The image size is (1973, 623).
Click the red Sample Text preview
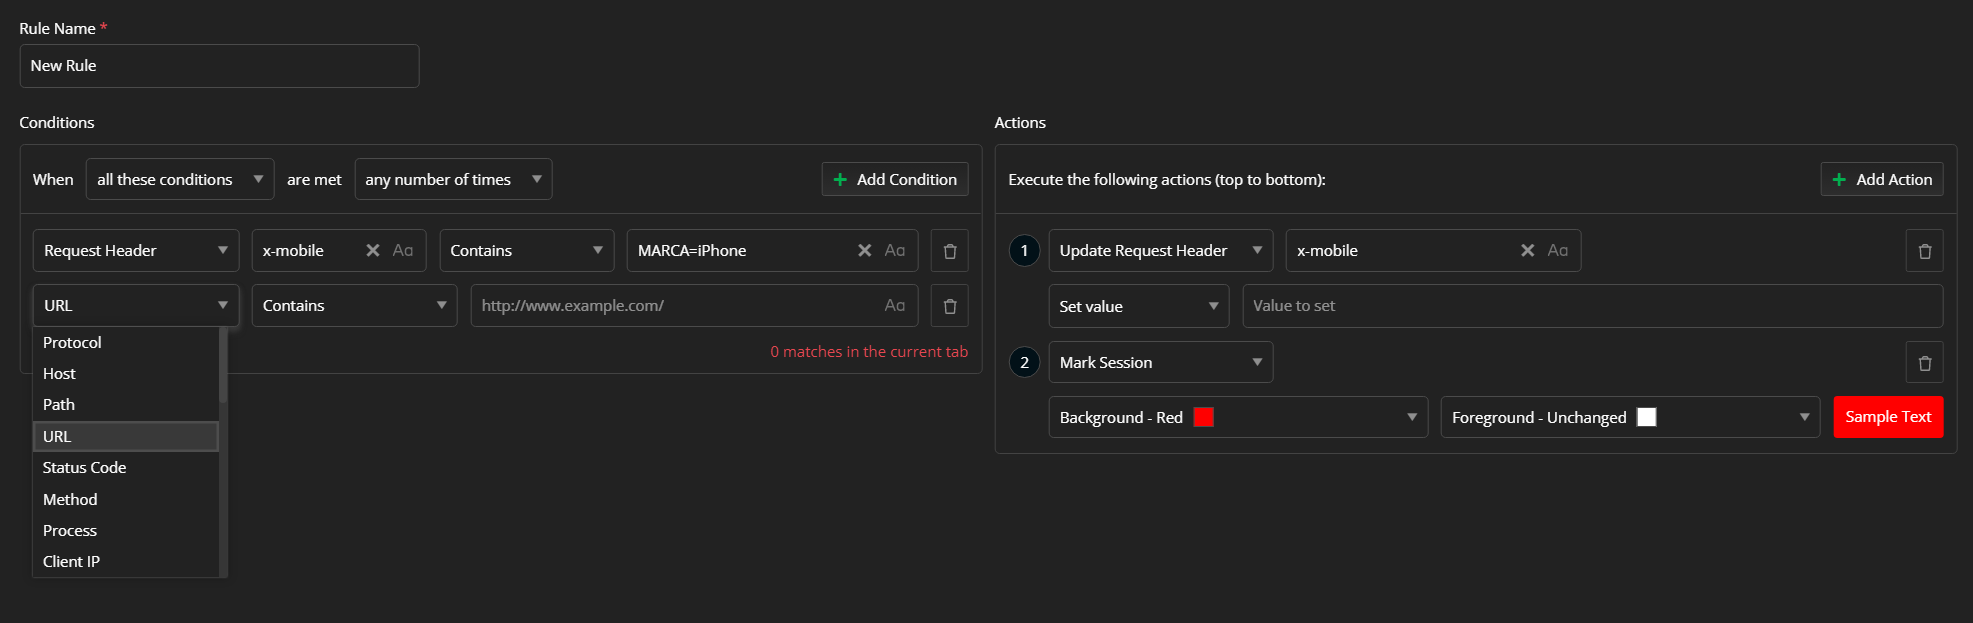point(1887,418)
